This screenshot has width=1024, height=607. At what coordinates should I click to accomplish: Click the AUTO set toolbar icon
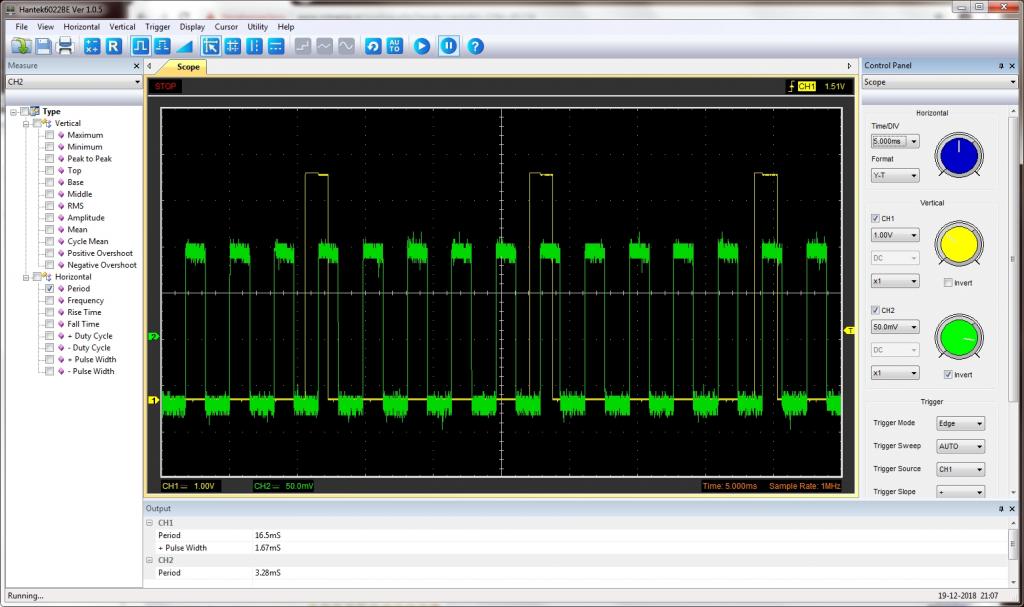[x=395, y=46]
